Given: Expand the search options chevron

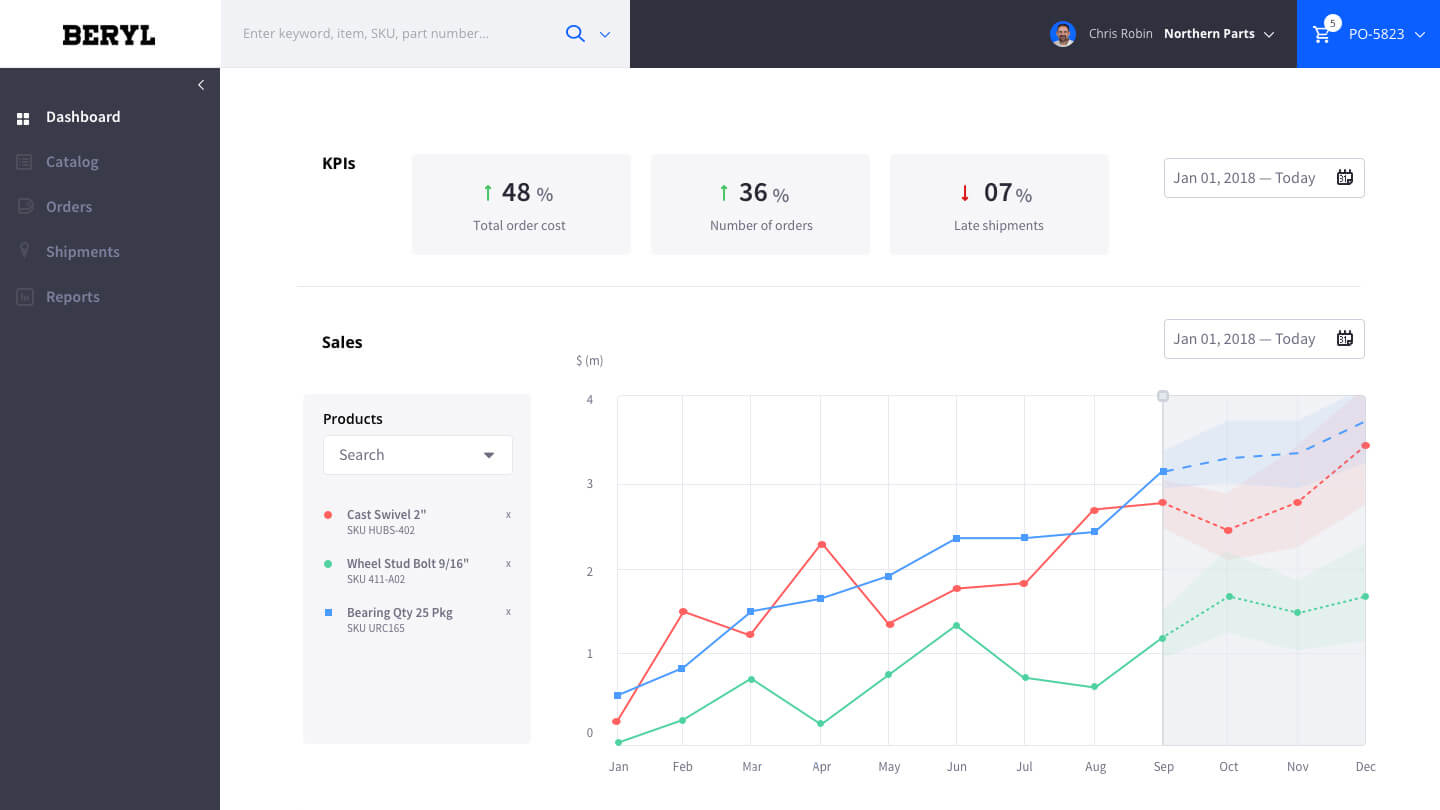Looking at the screenshot, I should click(605, 34).
